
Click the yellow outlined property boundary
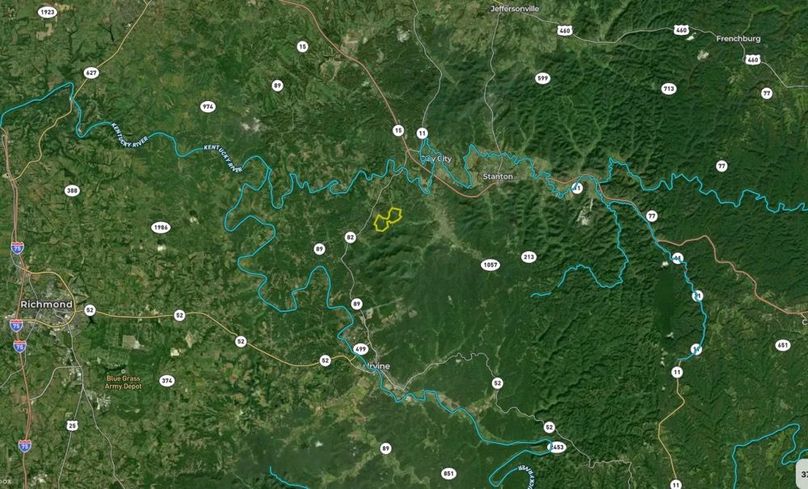388,219
